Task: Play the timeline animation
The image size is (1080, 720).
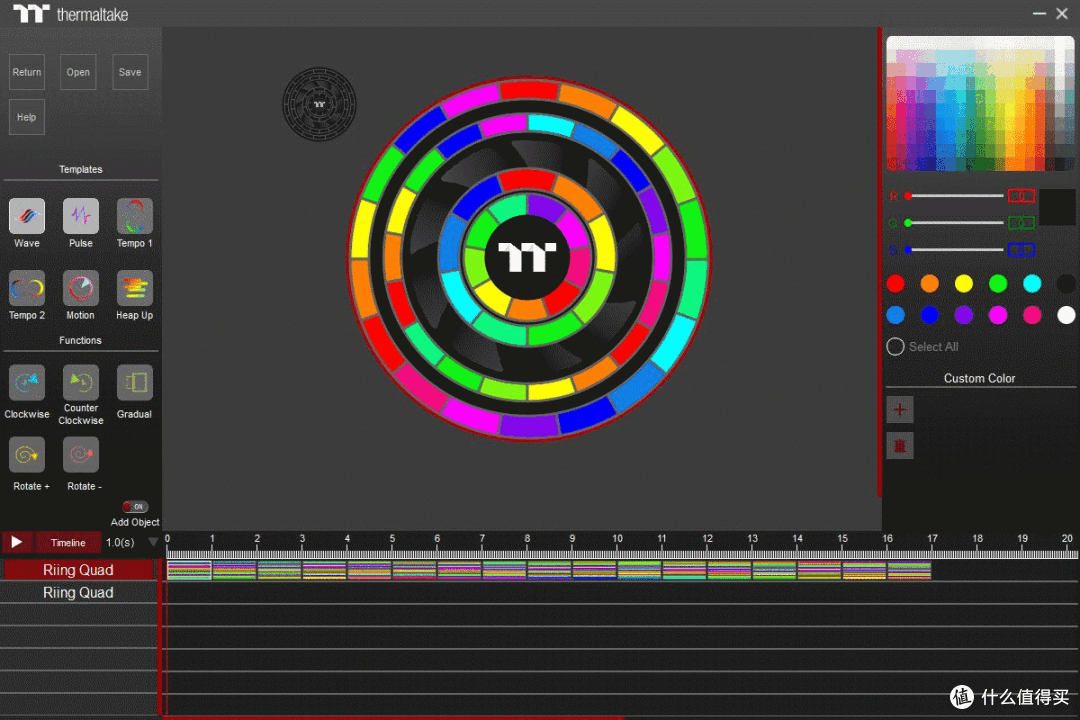Action: (17, 542)
